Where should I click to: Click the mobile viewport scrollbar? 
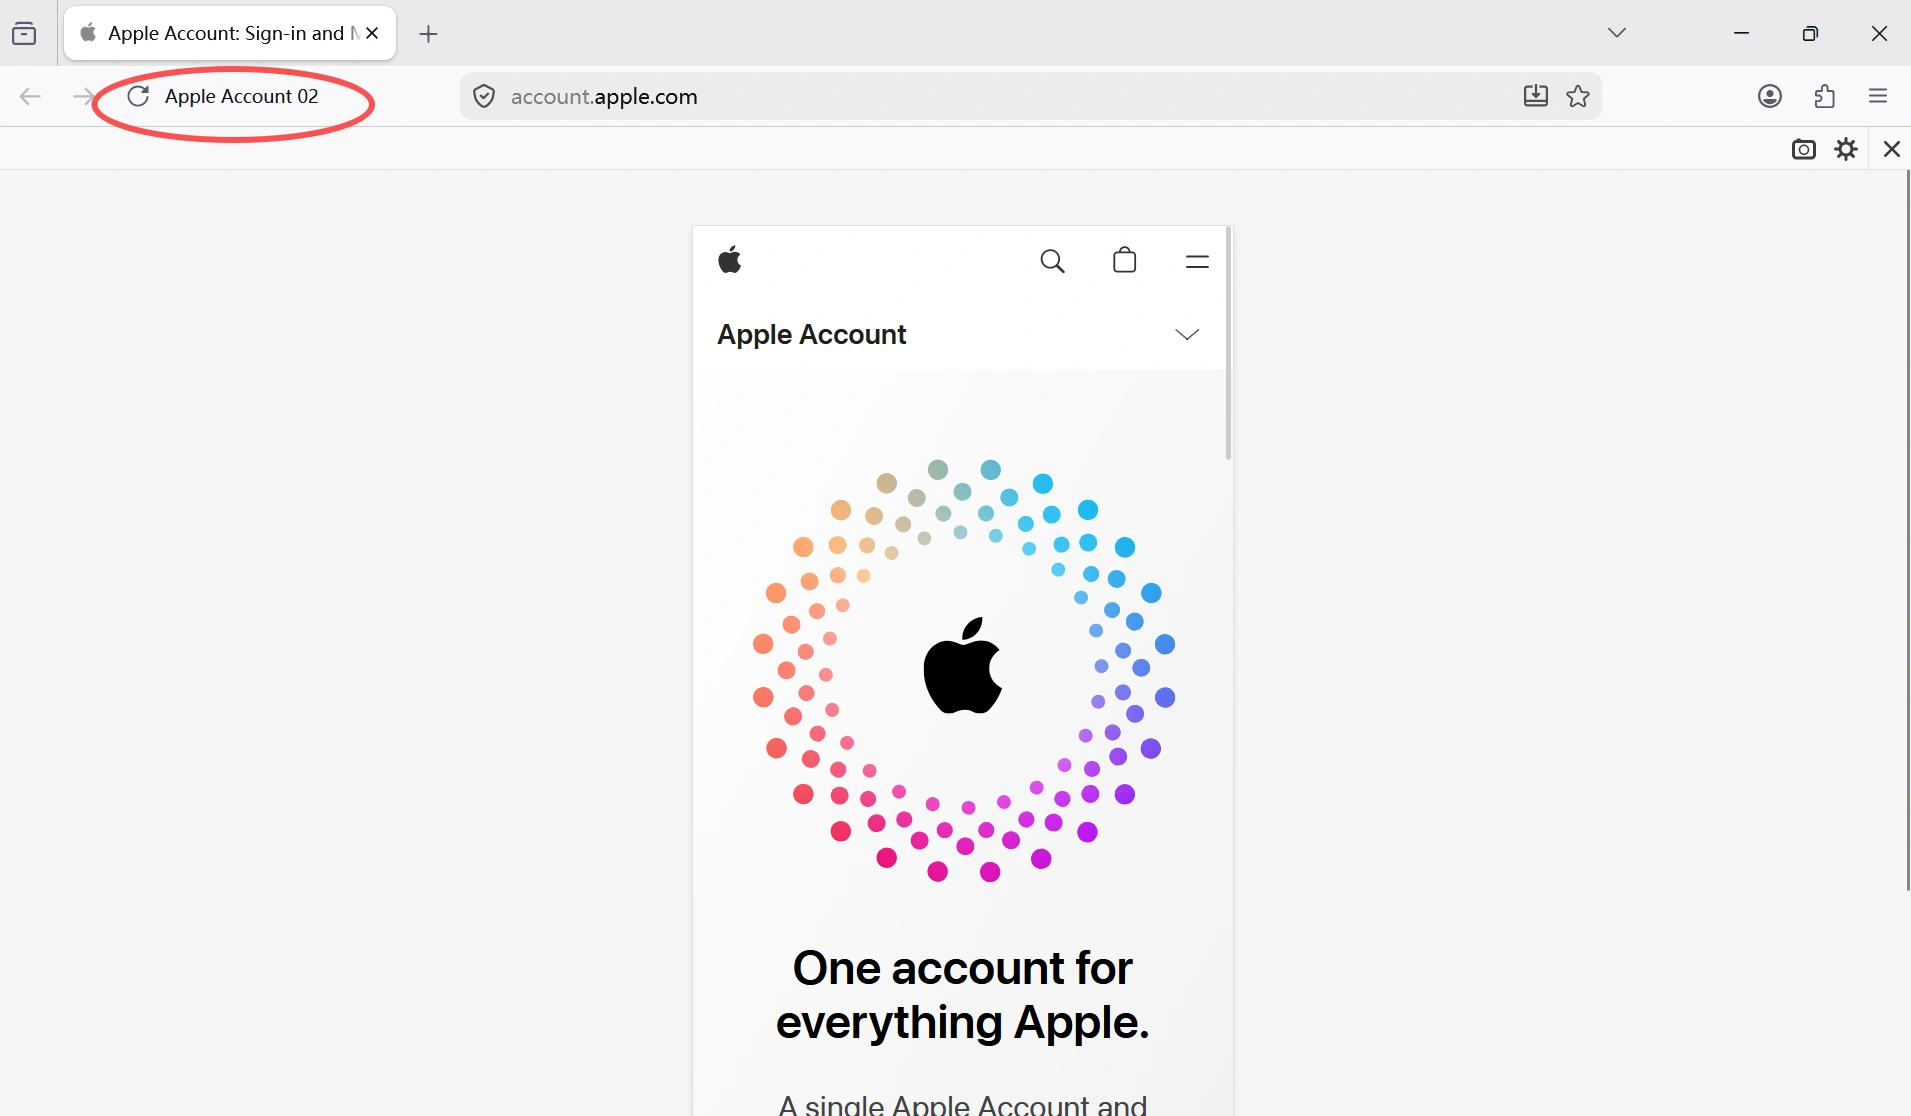[x=1228, y=344]
